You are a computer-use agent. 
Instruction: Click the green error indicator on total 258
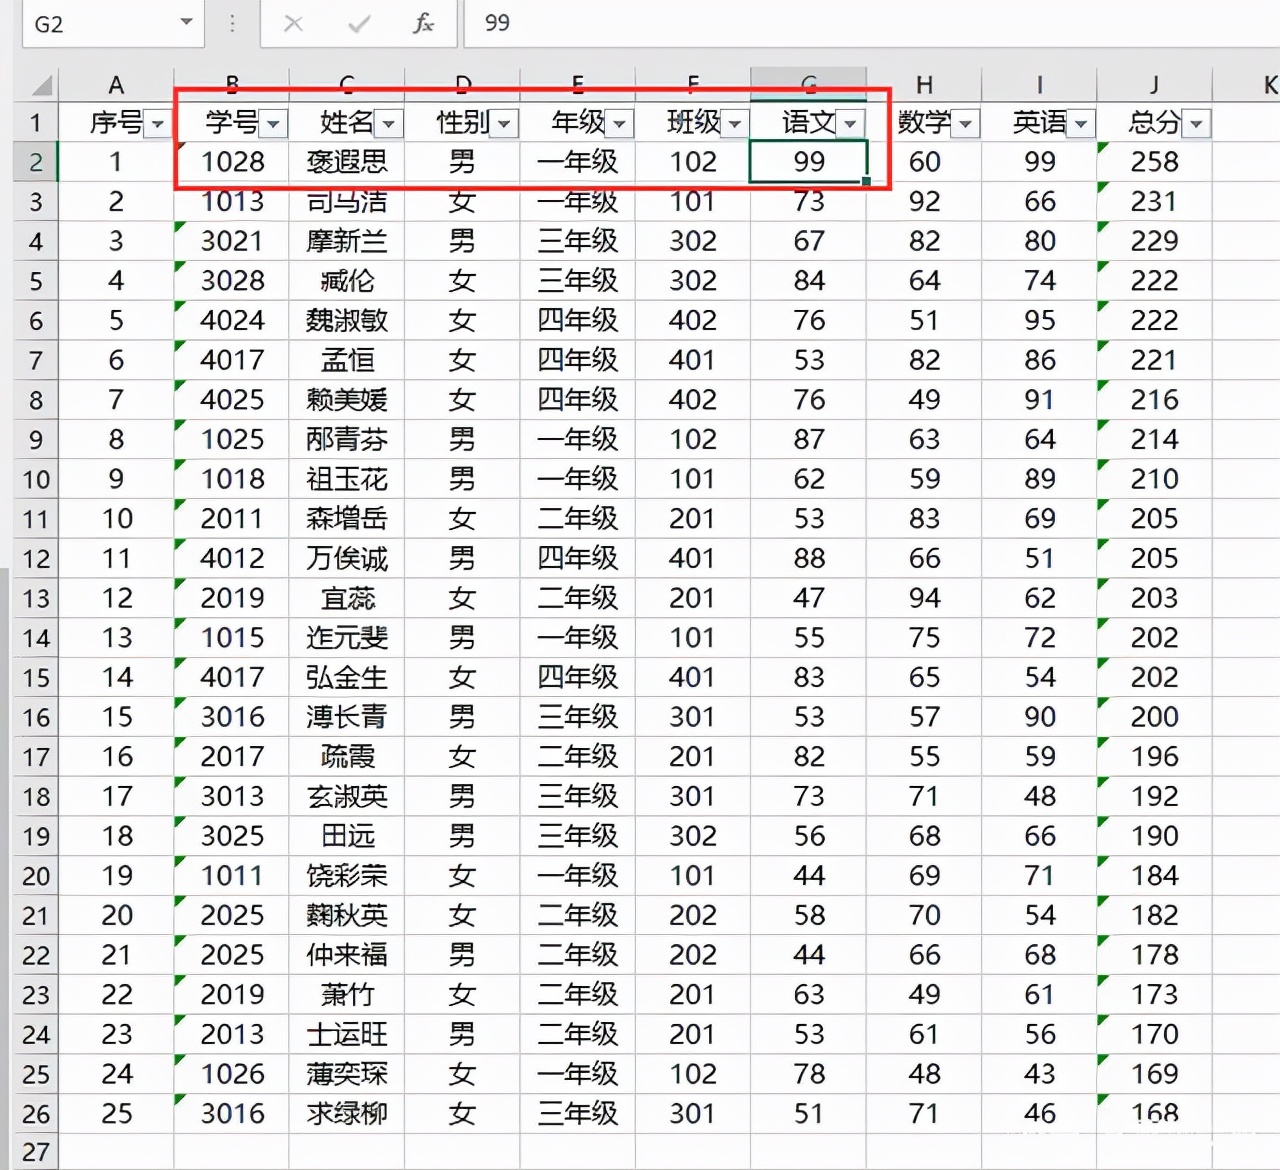[1103, 147]
